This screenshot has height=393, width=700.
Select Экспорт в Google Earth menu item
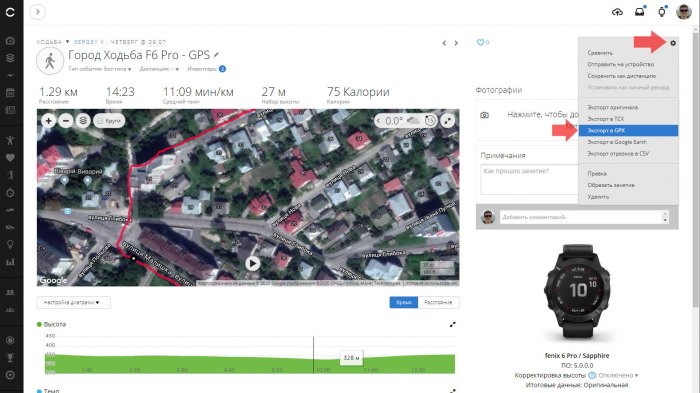tap(617, 142)
